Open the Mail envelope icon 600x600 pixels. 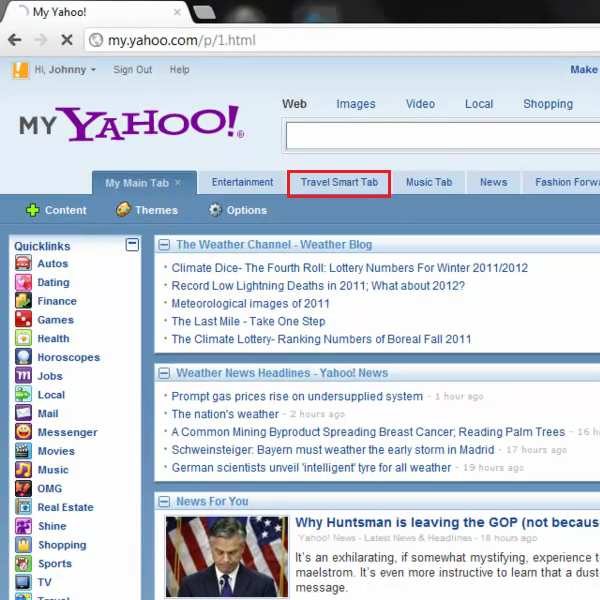tap(23, 413)
